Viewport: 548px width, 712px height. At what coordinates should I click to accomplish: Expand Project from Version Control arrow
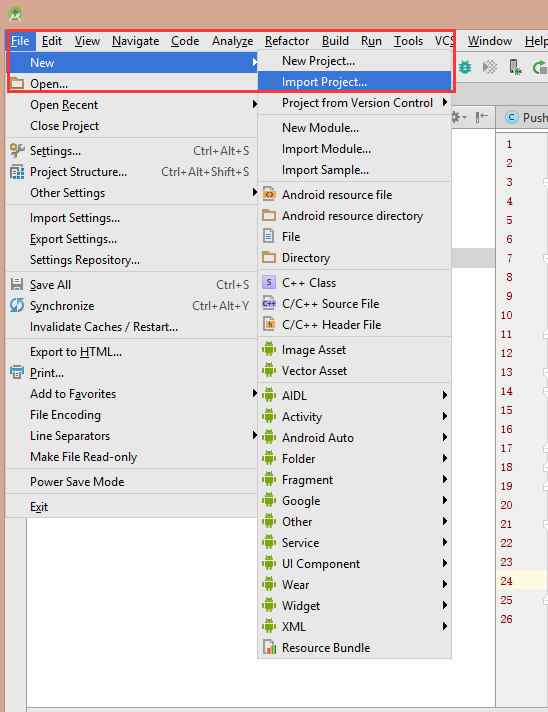coord(445,103)
